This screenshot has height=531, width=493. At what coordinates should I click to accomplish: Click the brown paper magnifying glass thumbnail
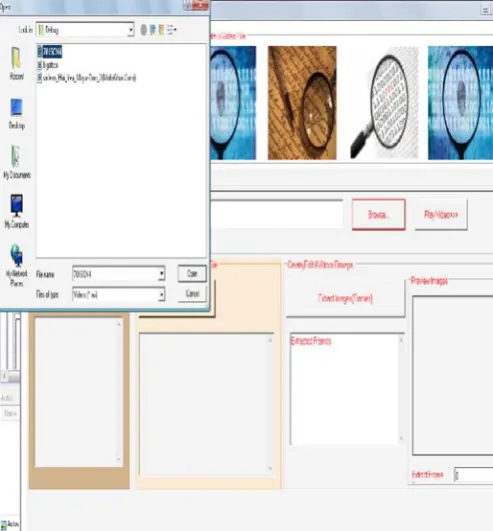302,103
